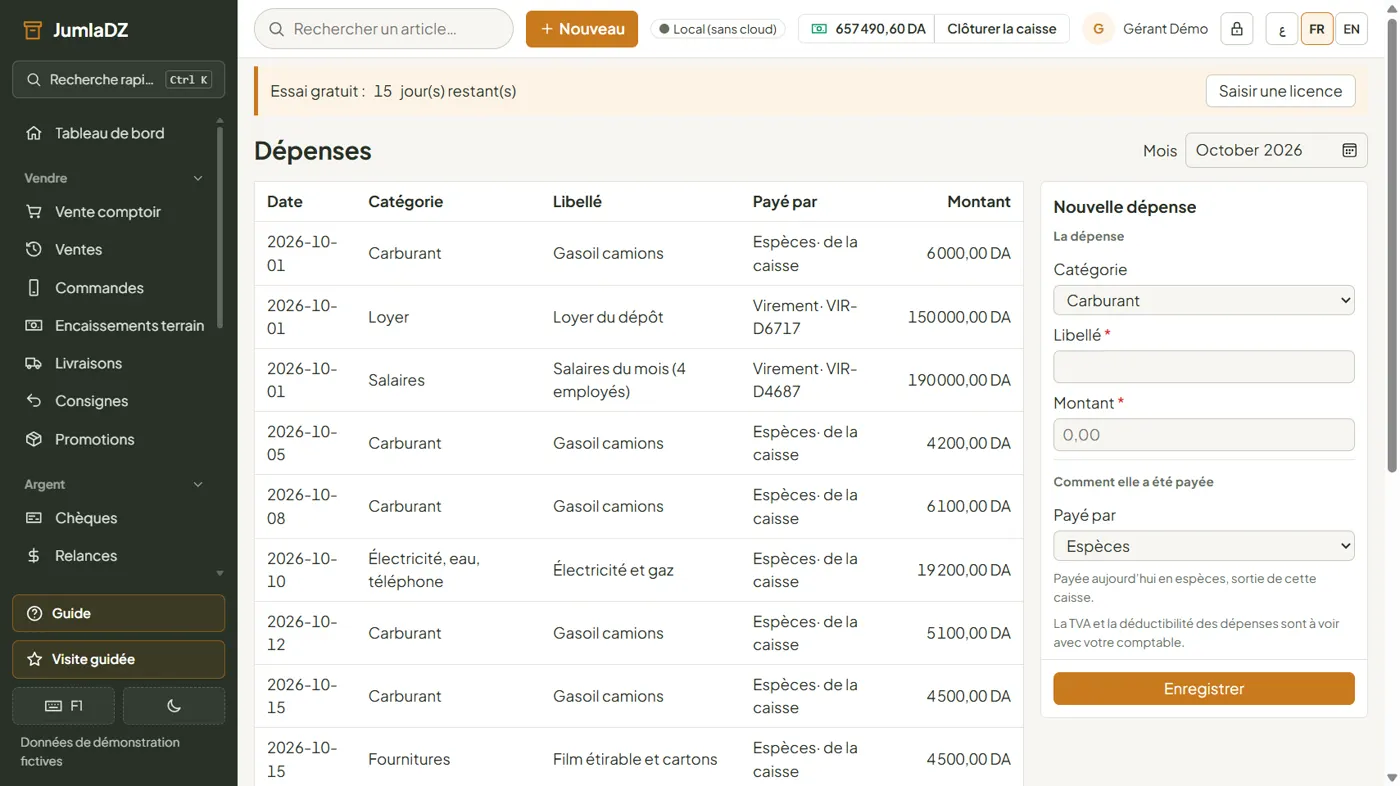Open the Payé par dropdown
Viewport: 1400px width, 786px height.
1204,546
